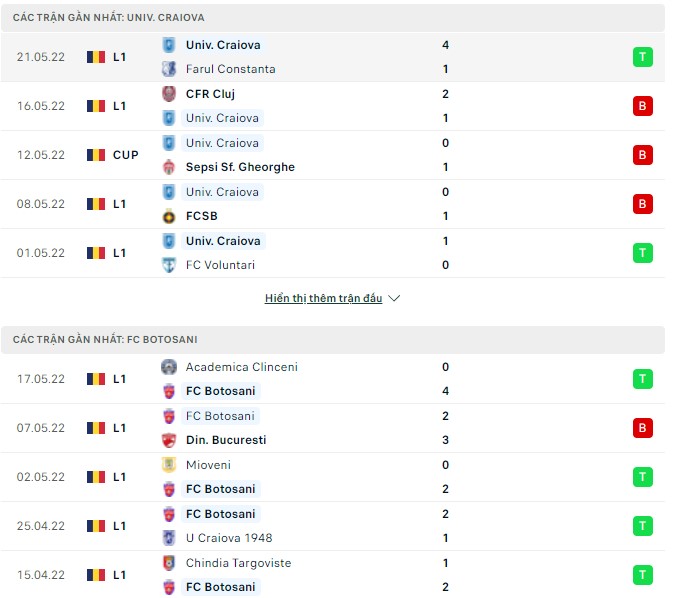Click the U Craiova 1948 team crest

click(x=169, y=538)
